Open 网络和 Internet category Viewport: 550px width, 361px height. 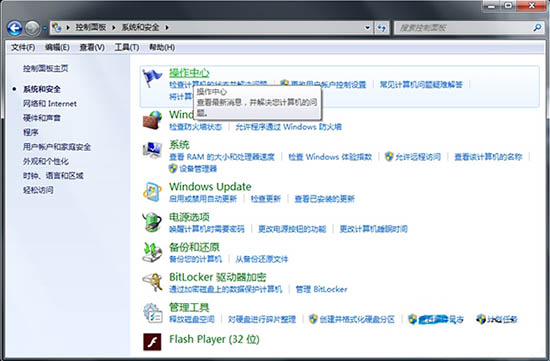50,103
